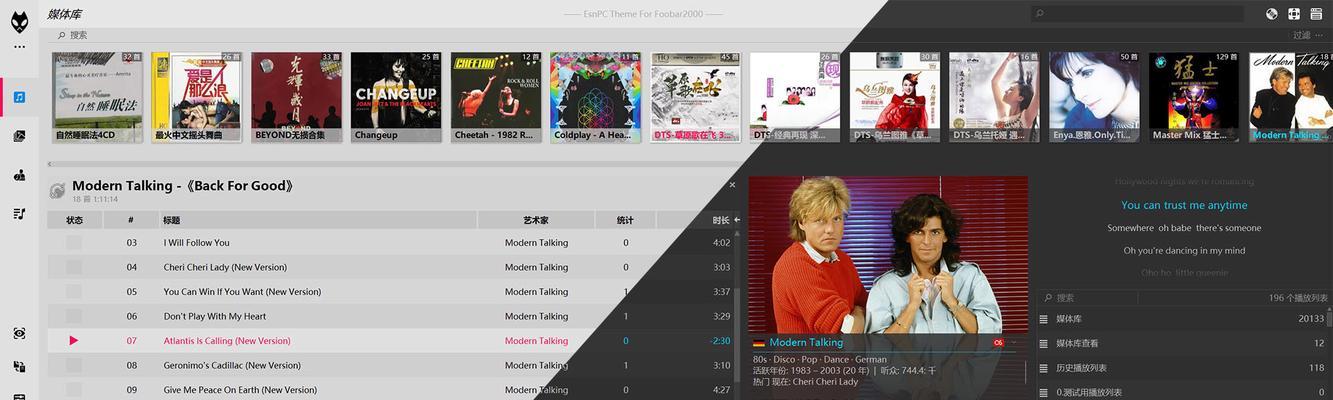Click the list icon beside 历史播放列表
Viewport: 1333px width, 400px height.
click(1044, 368)
